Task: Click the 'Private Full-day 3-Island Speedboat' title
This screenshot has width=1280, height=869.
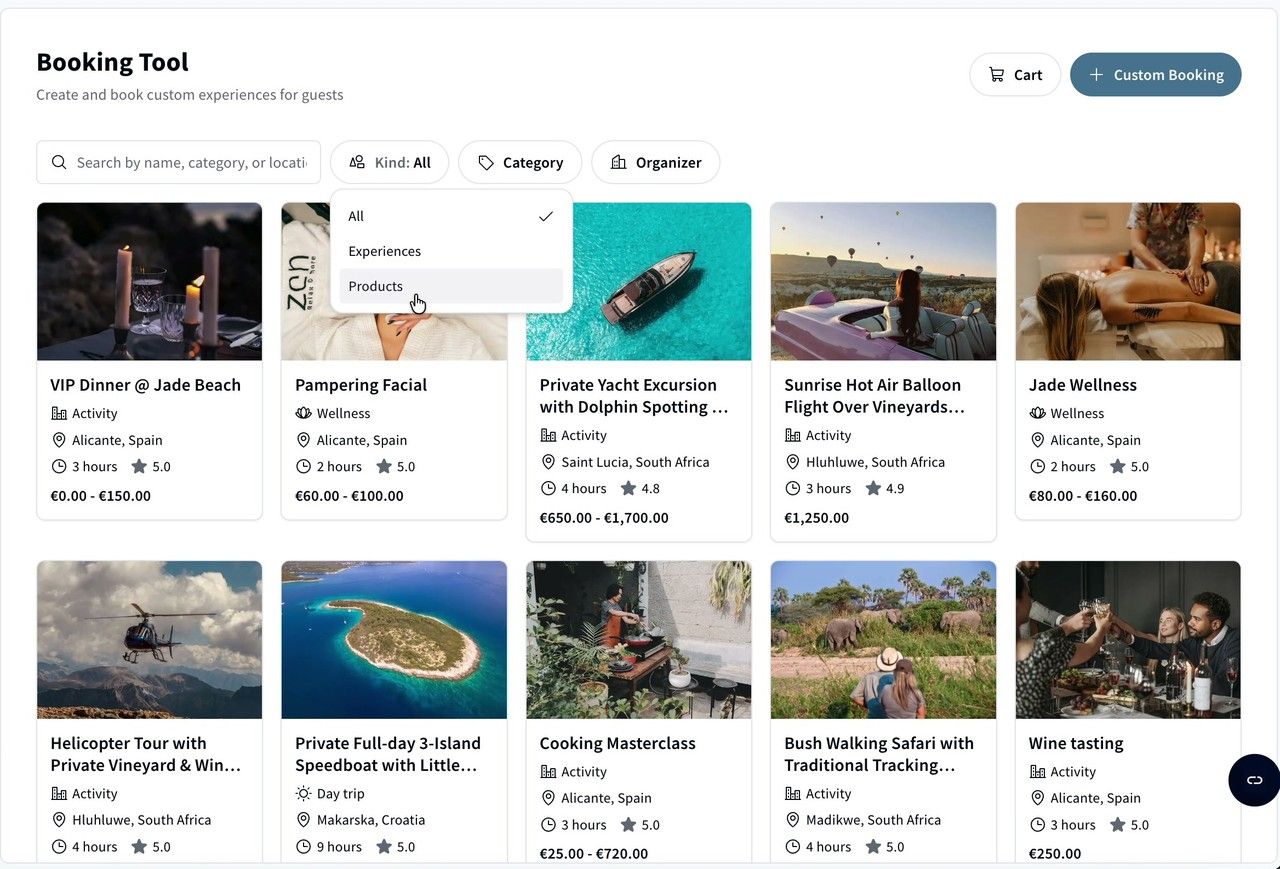Action: coord(388,754)
